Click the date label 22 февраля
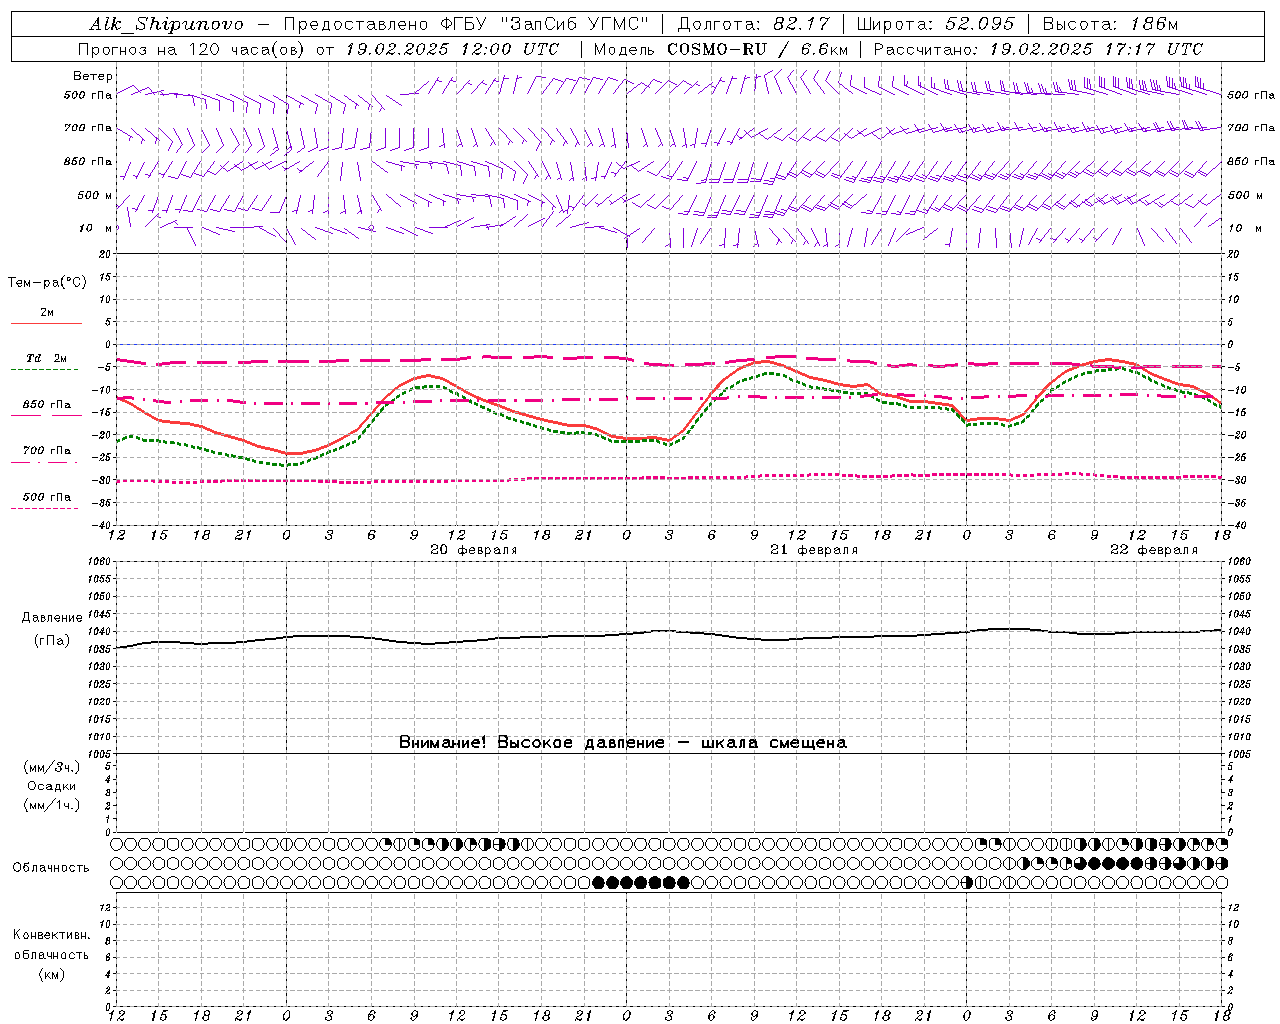Image resolution: width=1280 pixels, height=1024 pixels. [x=1154, y=550]
